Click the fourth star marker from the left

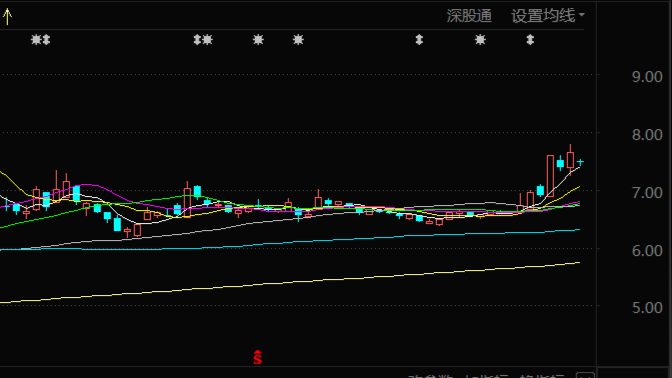(298, 40)
